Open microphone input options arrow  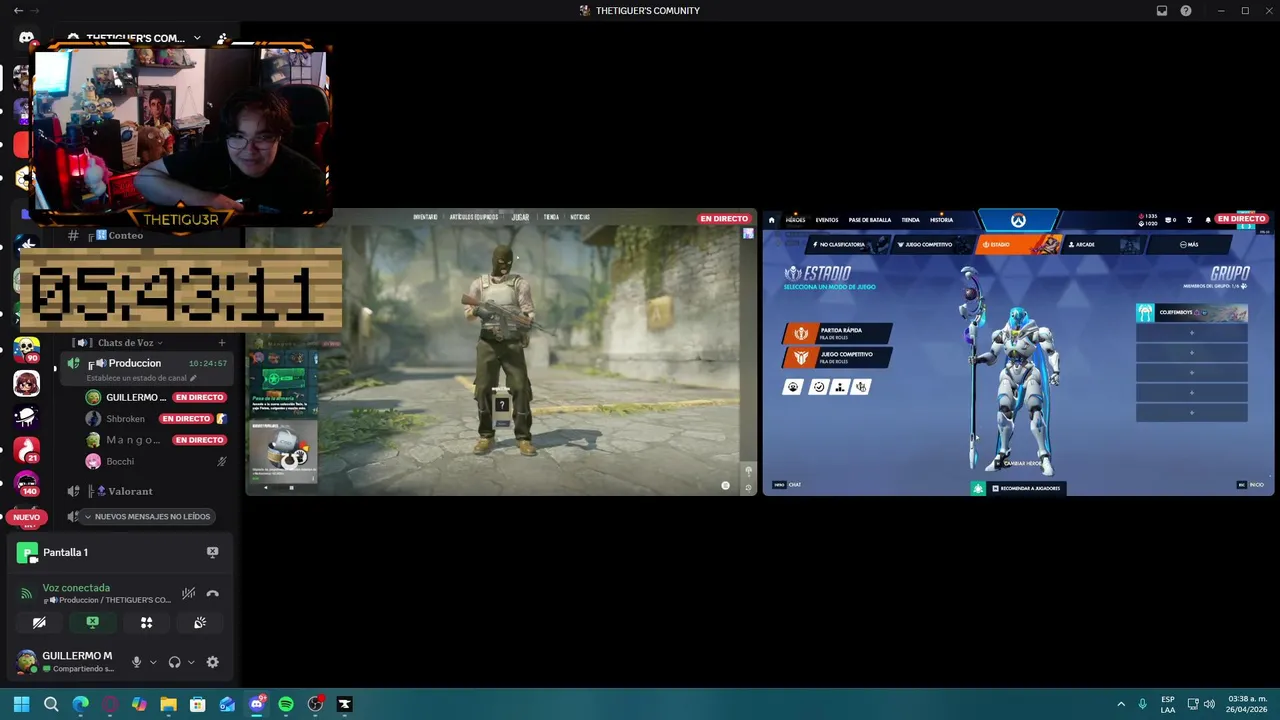click(153, 662)
